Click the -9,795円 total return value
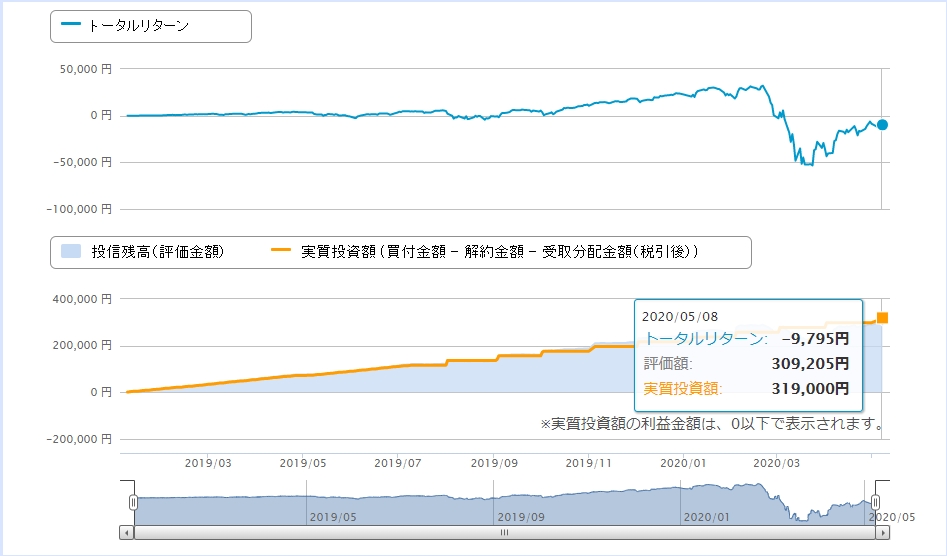 pyautogui.click(x=815, y=339)
